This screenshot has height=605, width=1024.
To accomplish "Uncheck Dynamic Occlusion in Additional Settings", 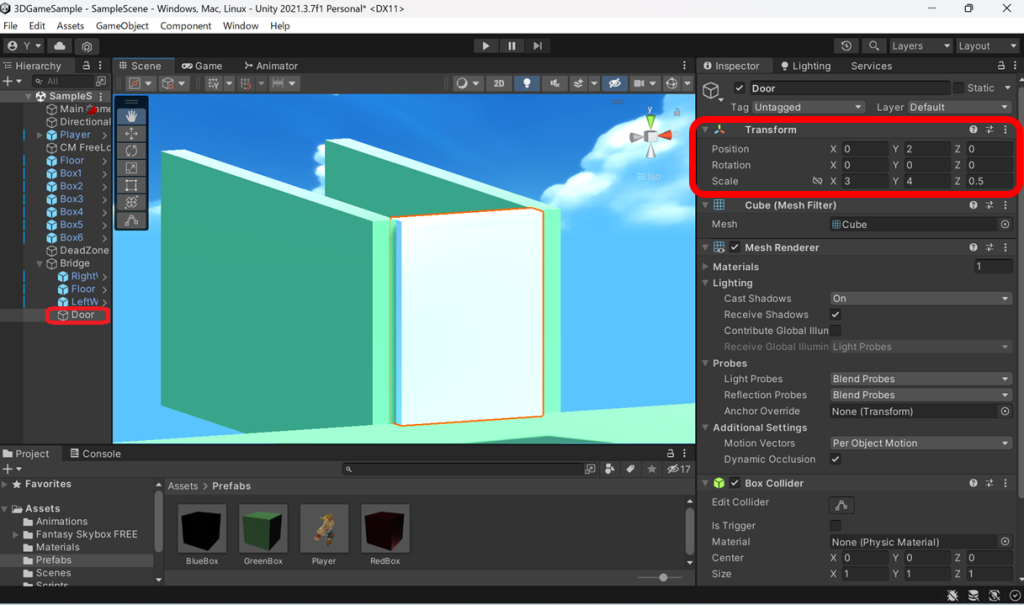I will point(834,459).
